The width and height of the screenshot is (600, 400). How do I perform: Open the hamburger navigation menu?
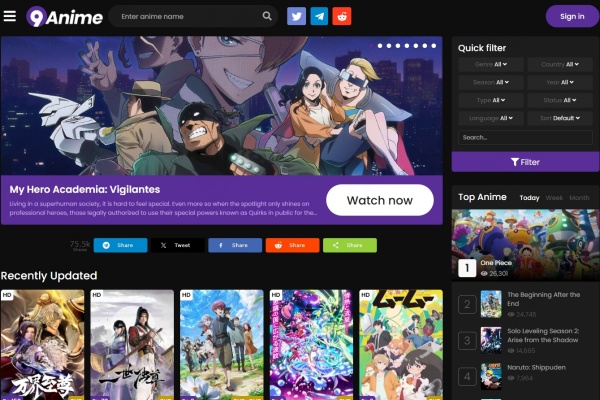[x=10, y=16]
